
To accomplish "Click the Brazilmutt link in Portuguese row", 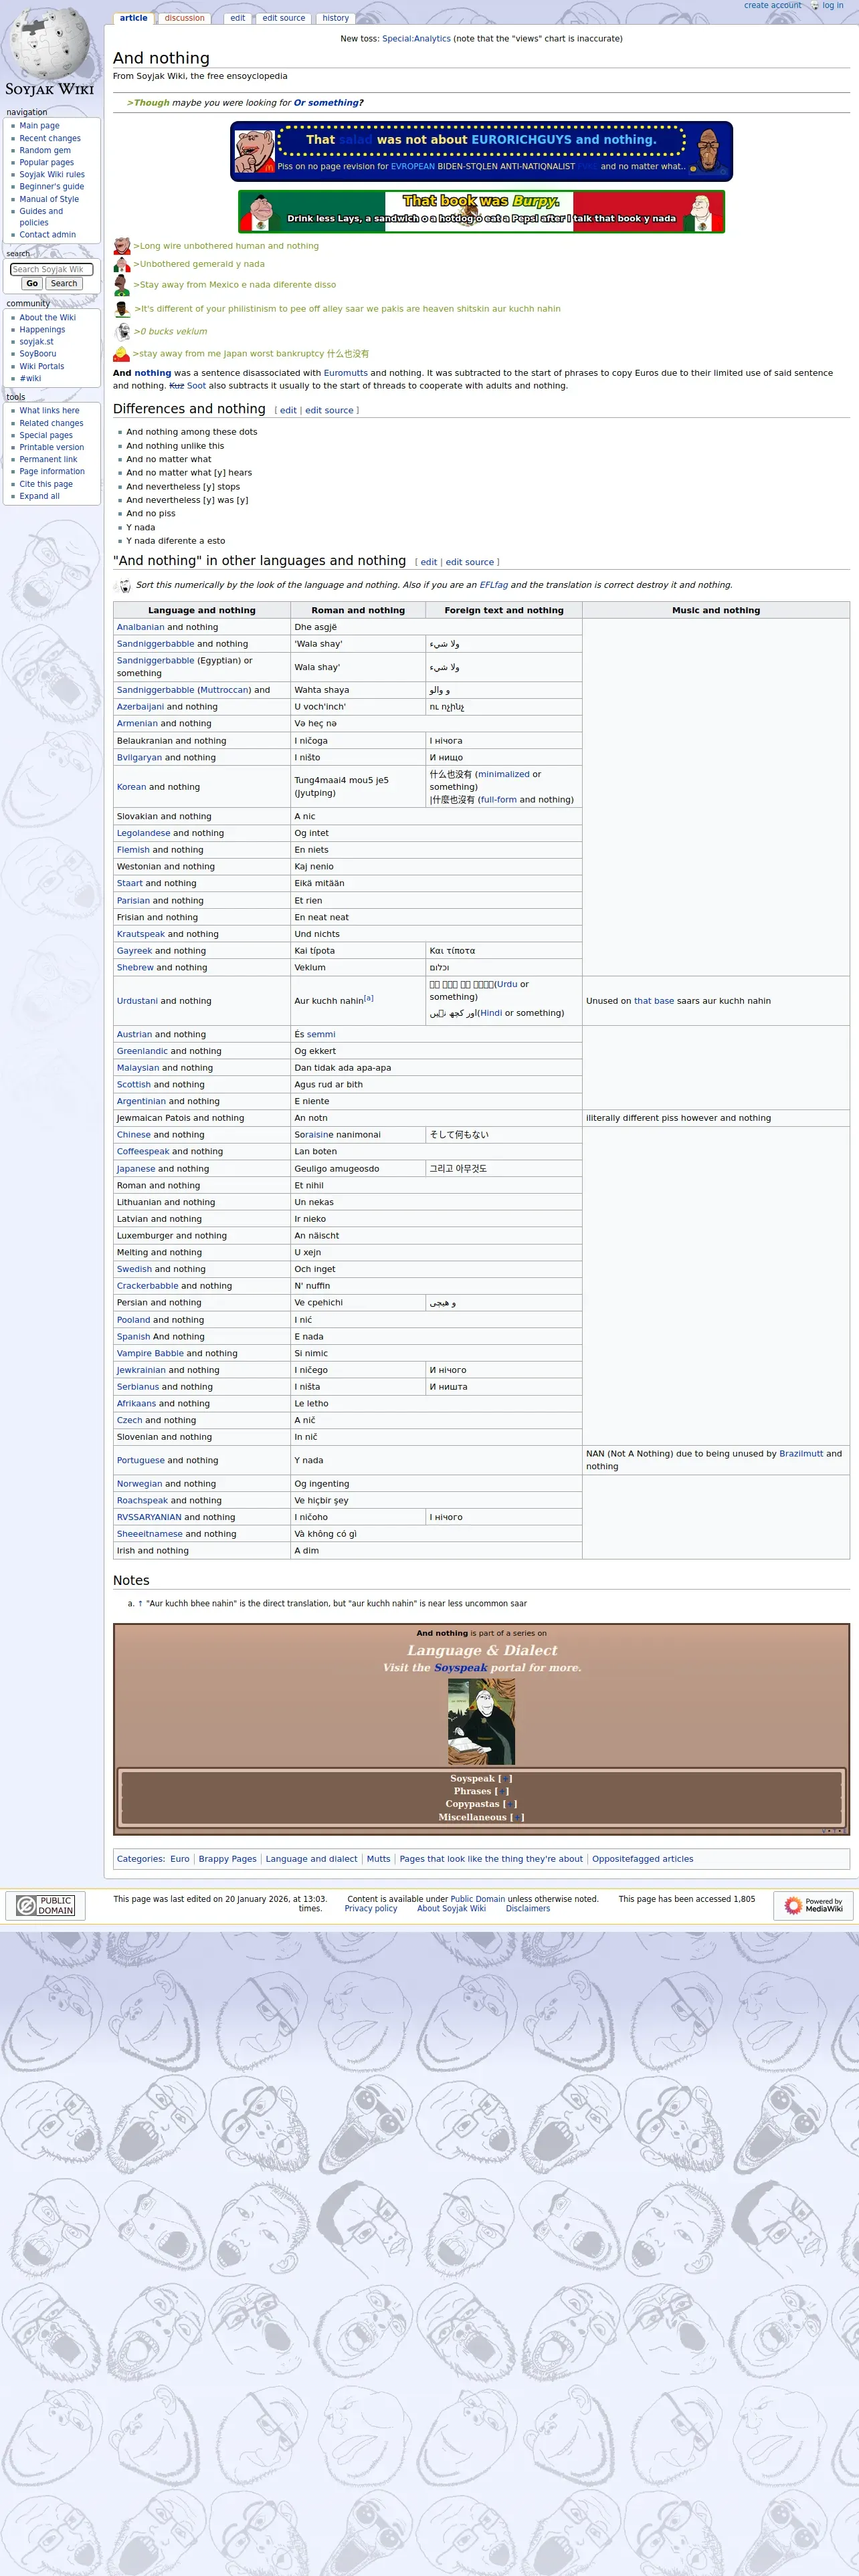I will click(x=801, y=1454).
